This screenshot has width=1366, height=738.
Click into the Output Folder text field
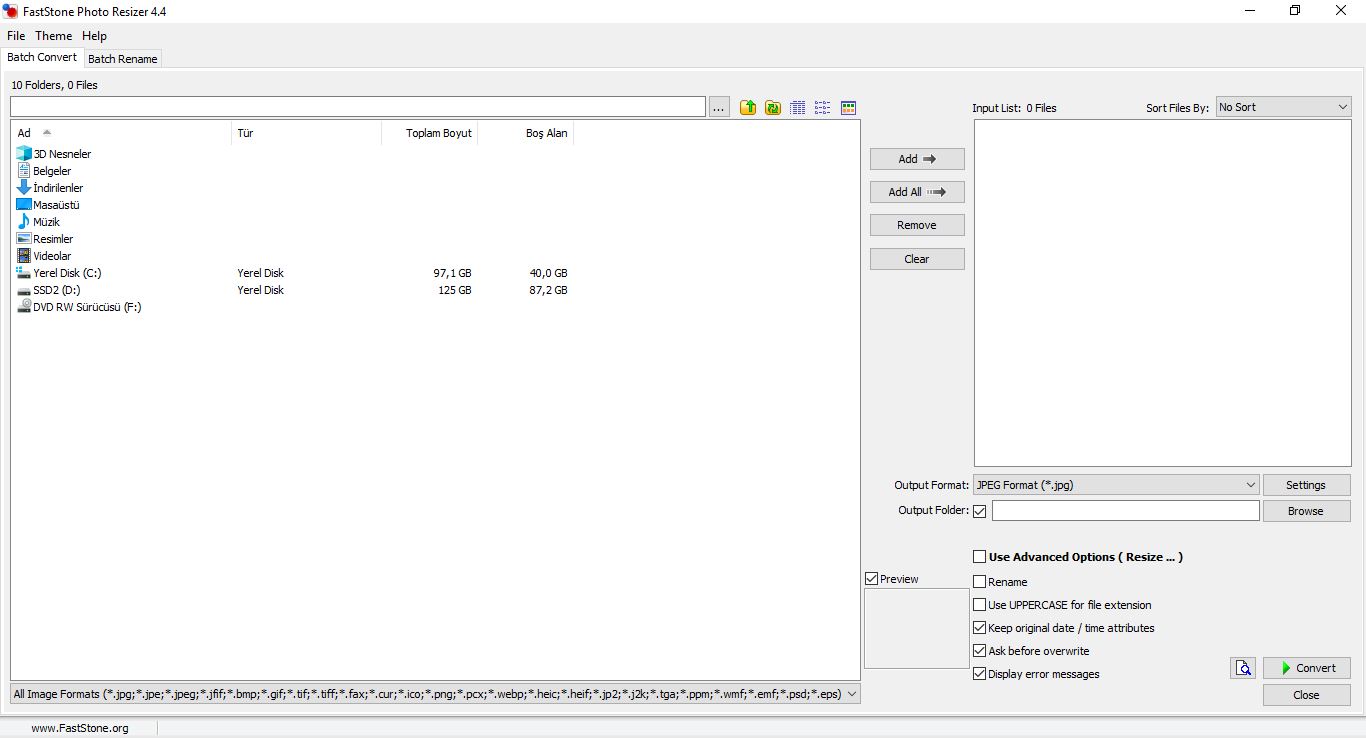[x=1126, y=511]
